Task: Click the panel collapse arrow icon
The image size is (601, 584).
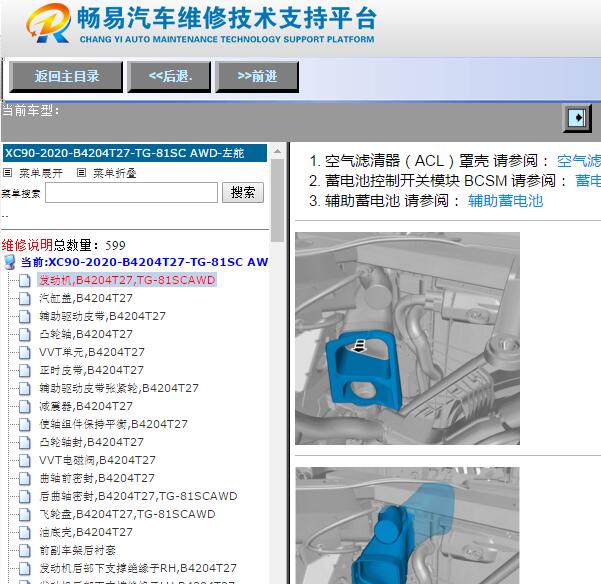Action: pos(577,118)
